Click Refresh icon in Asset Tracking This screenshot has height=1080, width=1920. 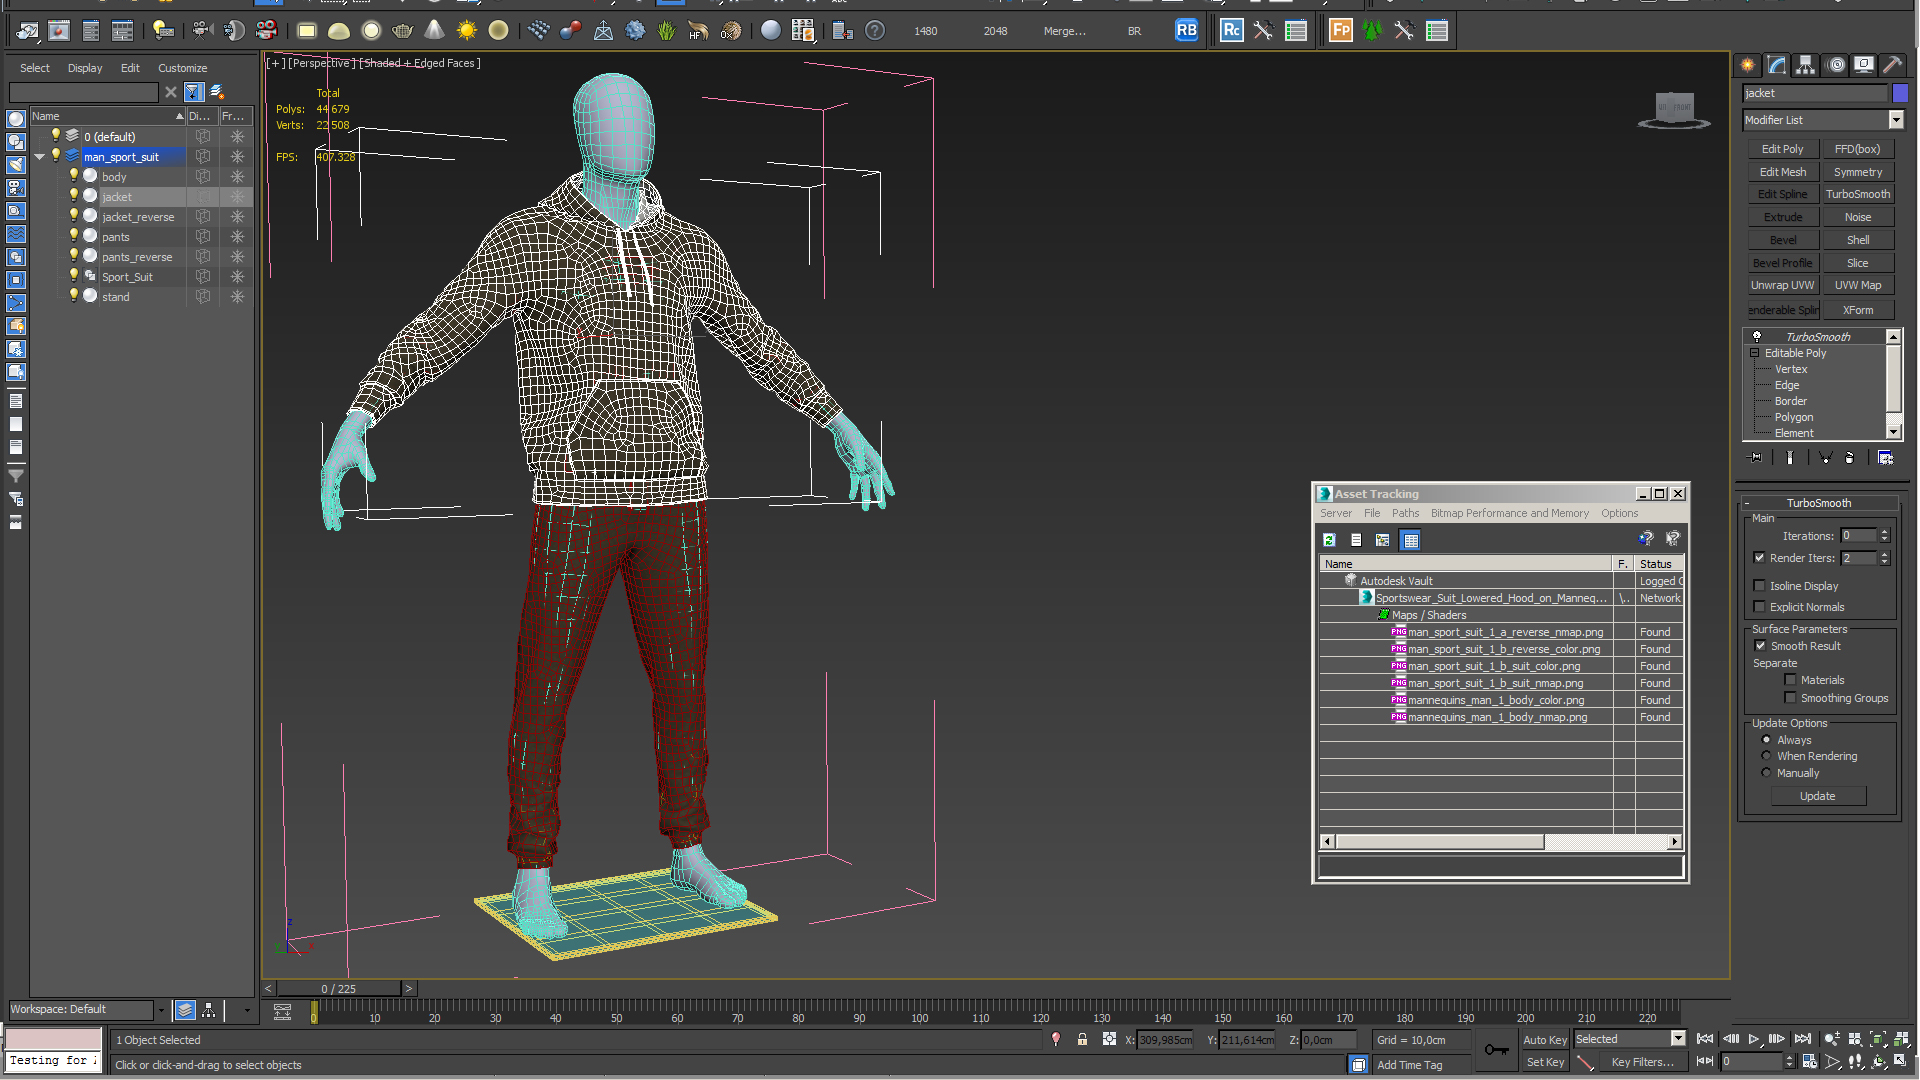[x=1329, y=540]
